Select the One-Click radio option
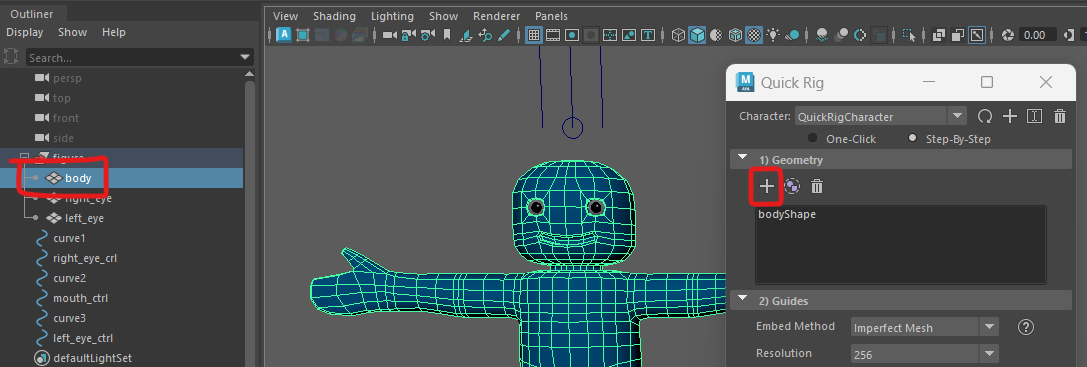The height and width of the screenshot is (367, 1087). coord(812,138)
